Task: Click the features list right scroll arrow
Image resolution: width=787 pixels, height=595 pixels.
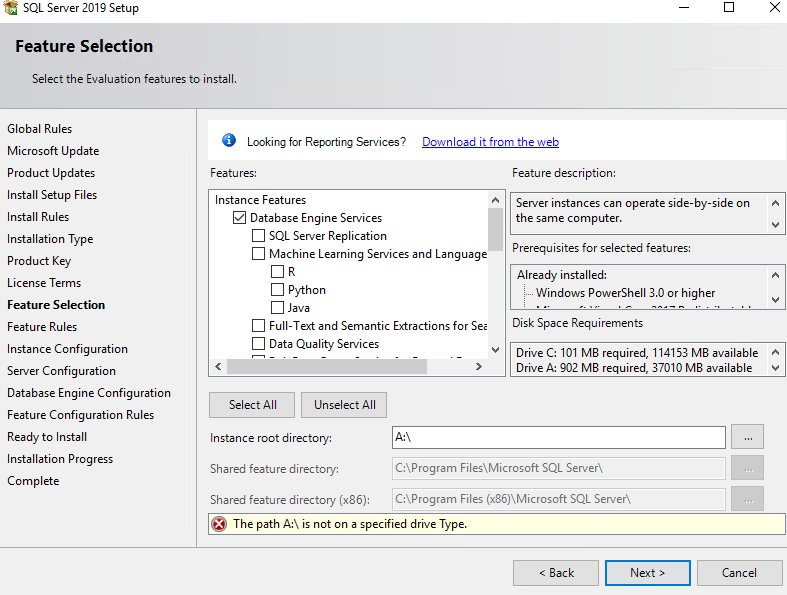Action: [x=478, y=367]
